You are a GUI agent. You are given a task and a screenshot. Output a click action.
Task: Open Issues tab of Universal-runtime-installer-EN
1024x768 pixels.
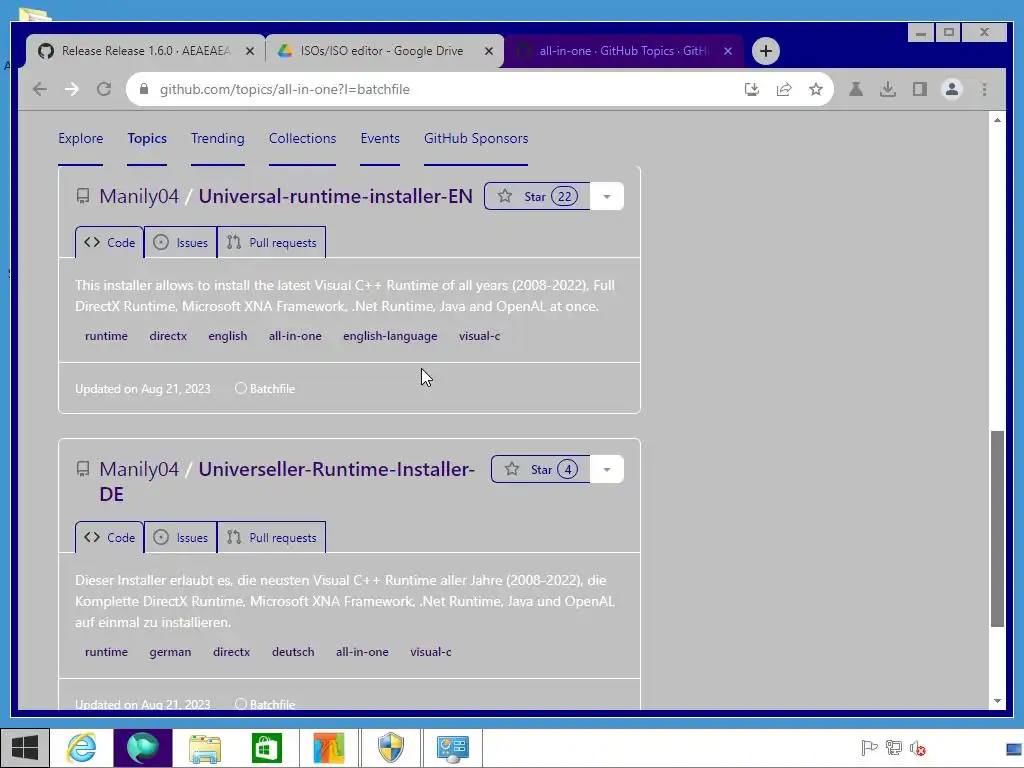click(181, 243)
